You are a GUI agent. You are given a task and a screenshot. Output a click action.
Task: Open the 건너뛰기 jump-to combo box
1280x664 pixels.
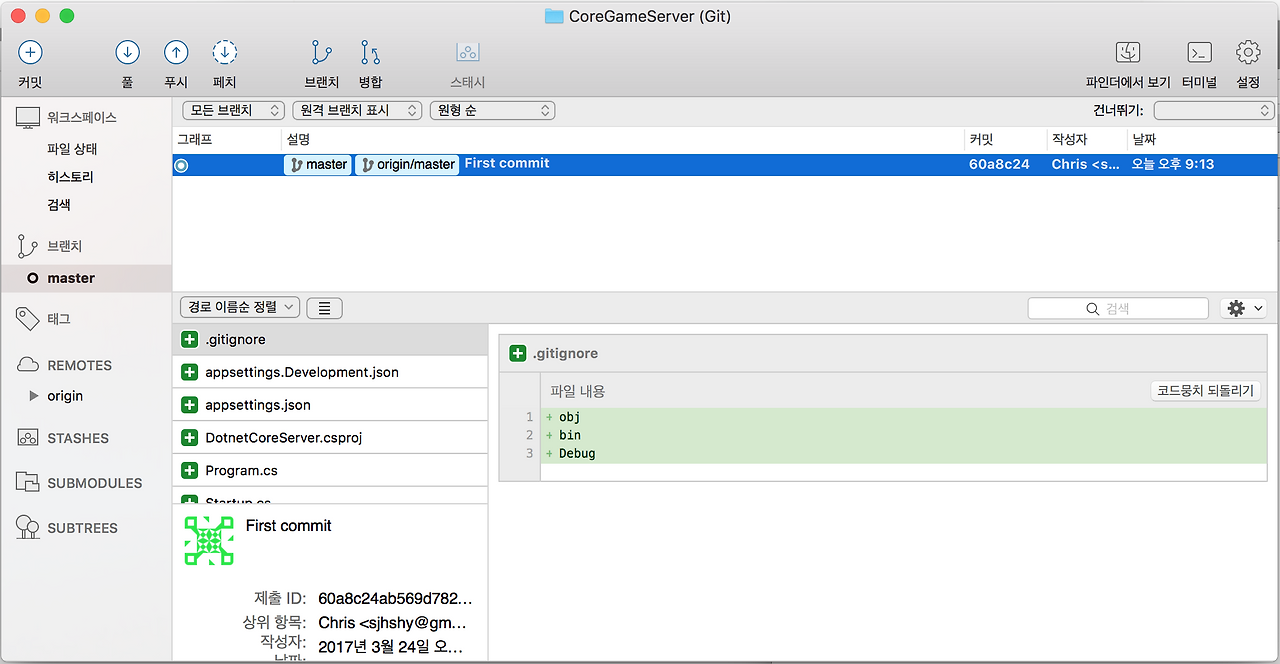tap(1214, 110)
